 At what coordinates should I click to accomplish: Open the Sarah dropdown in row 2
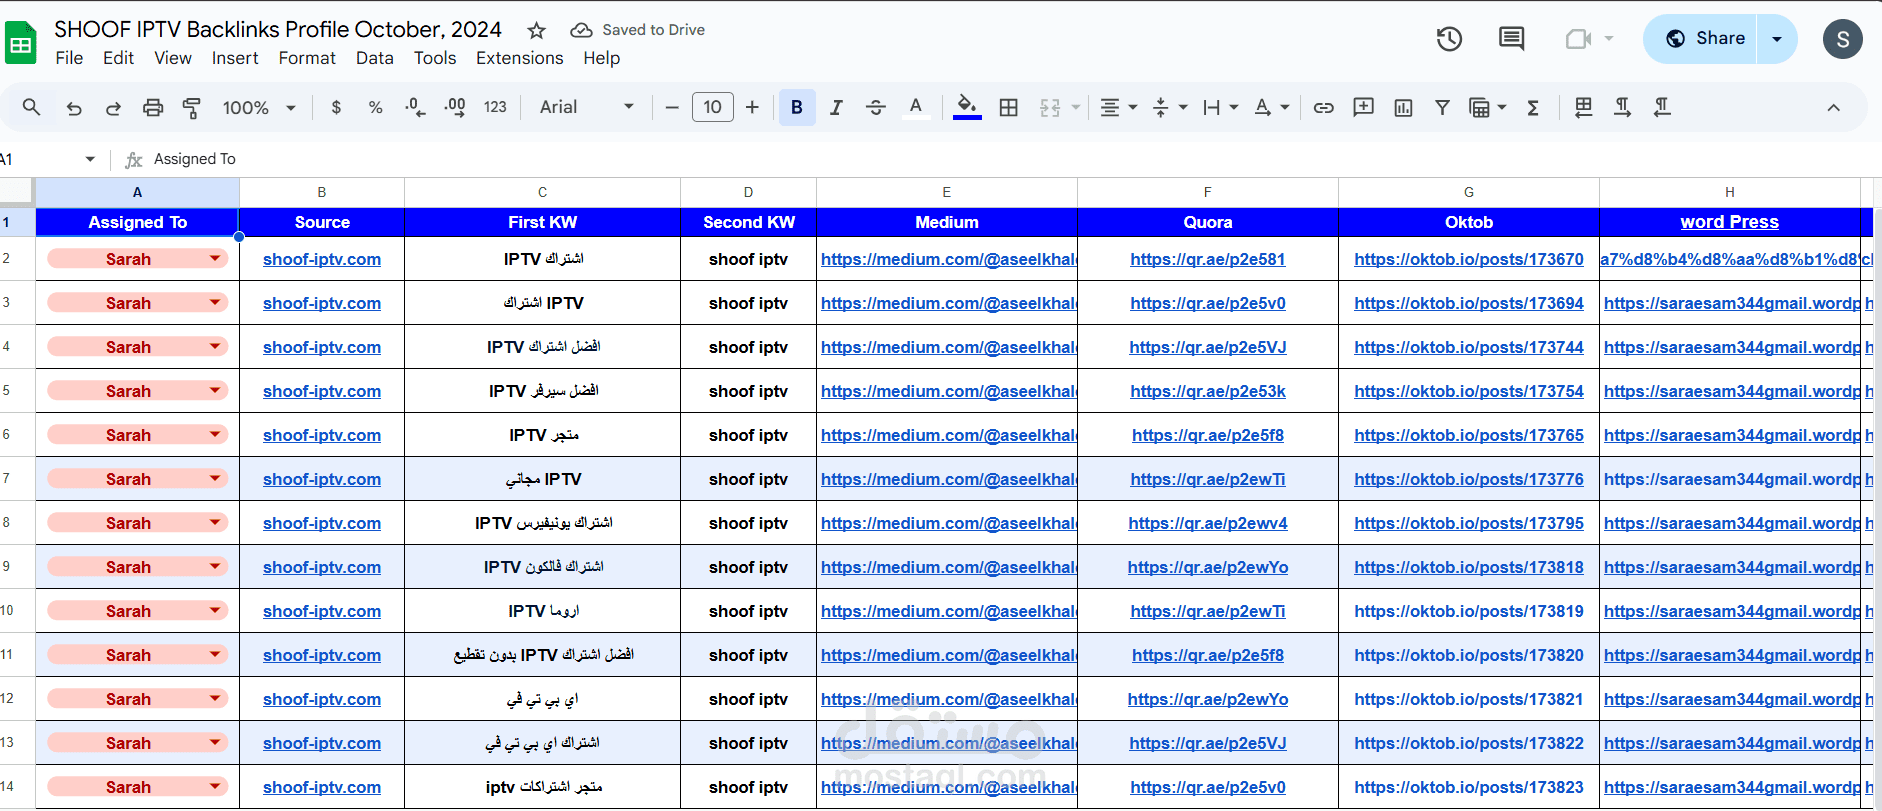click(215, 259)
